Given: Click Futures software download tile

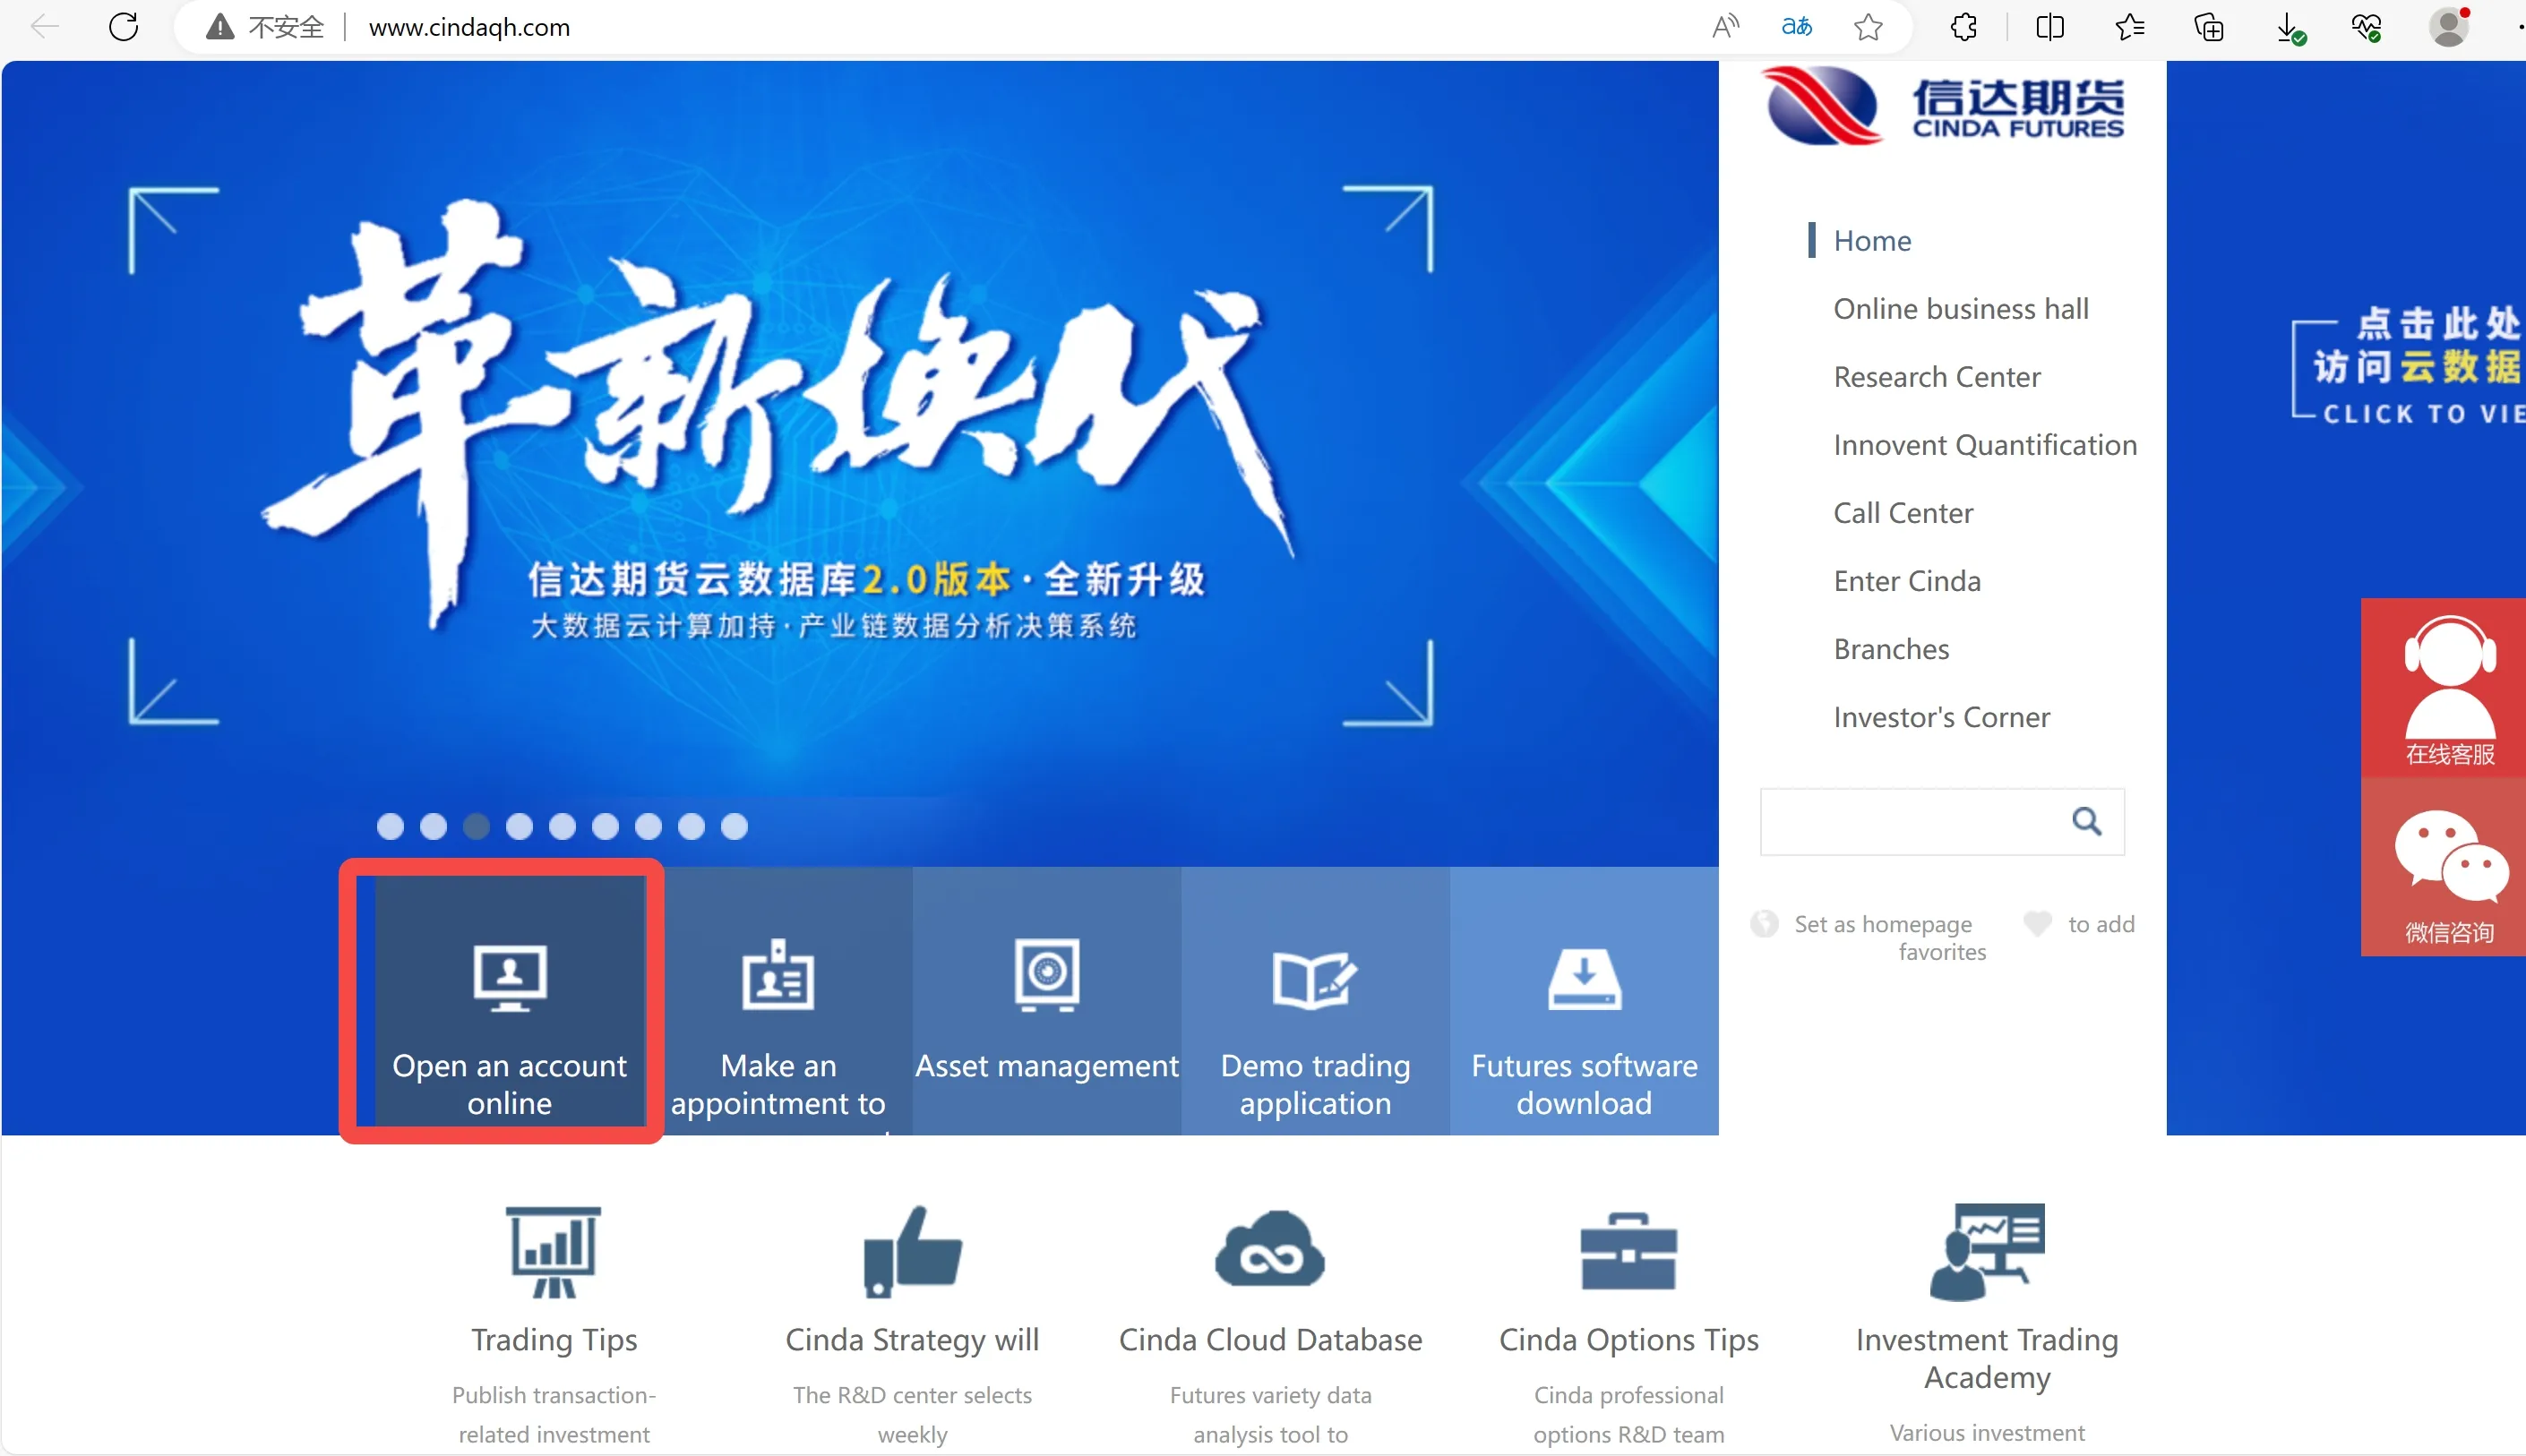Looking at the screenshot, I should pos(1584,1001).
